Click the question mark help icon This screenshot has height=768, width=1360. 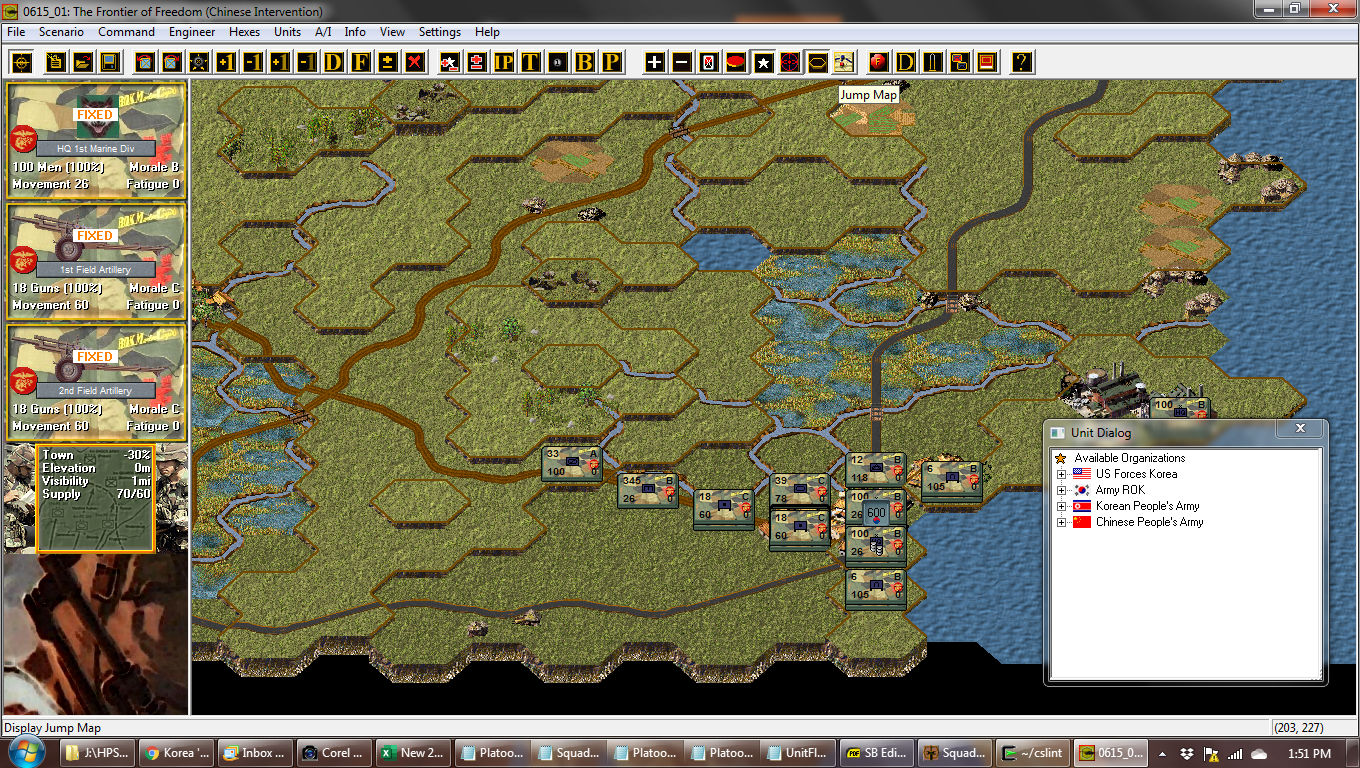(x=1021, y=62)
